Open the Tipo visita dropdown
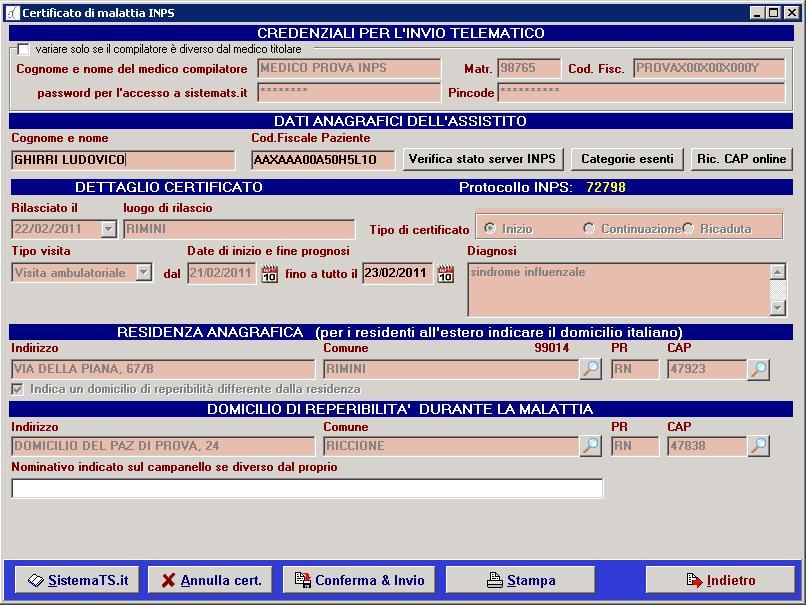 [x=144, y=272]
